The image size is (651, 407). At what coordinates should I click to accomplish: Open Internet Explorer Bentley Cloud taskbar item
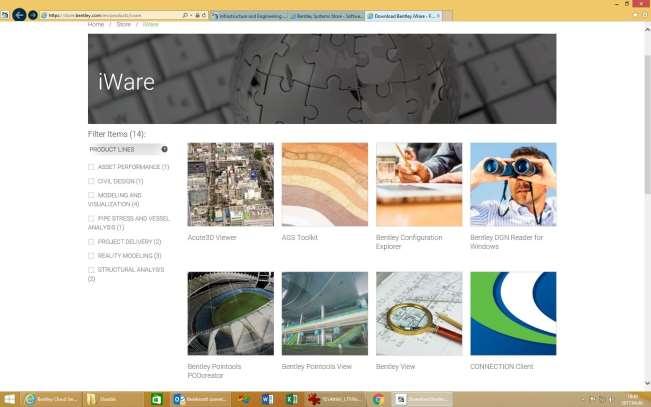coord(51,400)
